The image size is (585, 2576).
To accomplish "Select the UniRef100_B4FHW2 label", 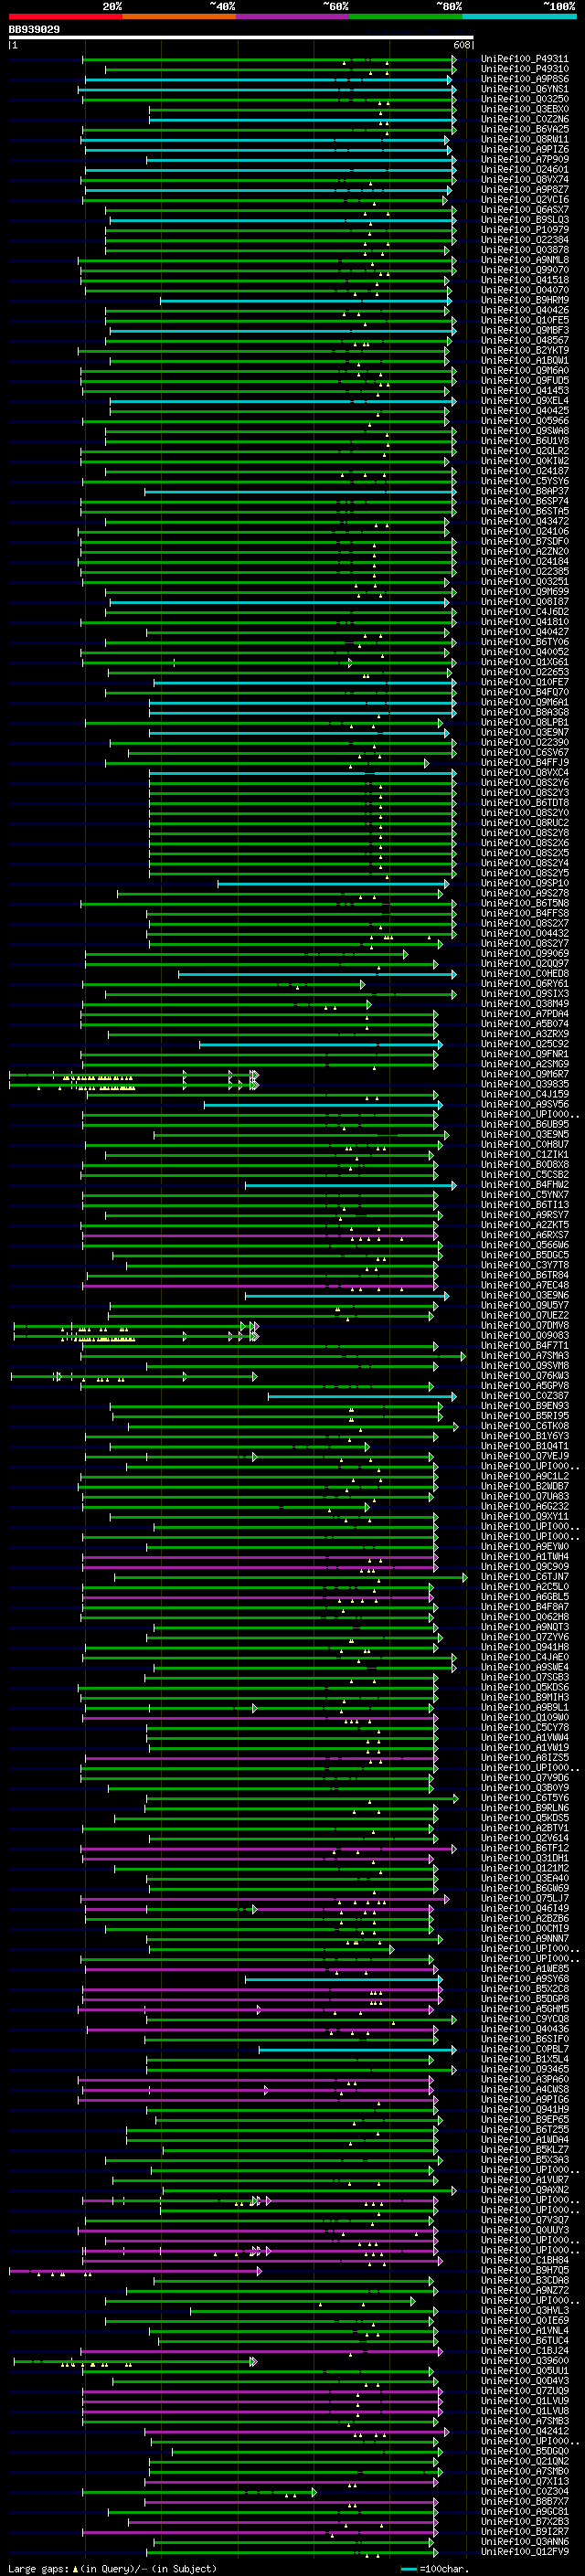I will point(524,1185).
